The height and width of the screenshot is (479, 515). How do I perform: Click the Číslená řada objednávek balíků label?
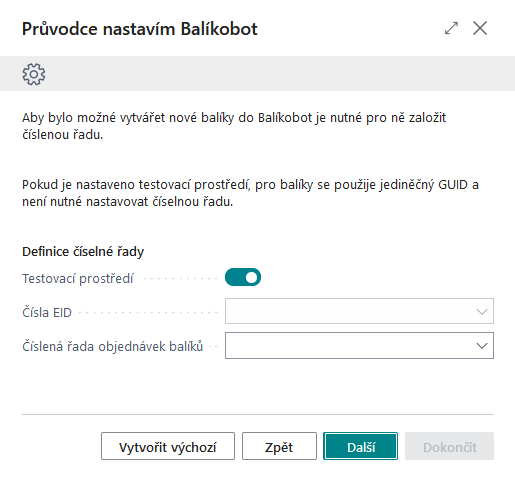[x=113, y=346]
